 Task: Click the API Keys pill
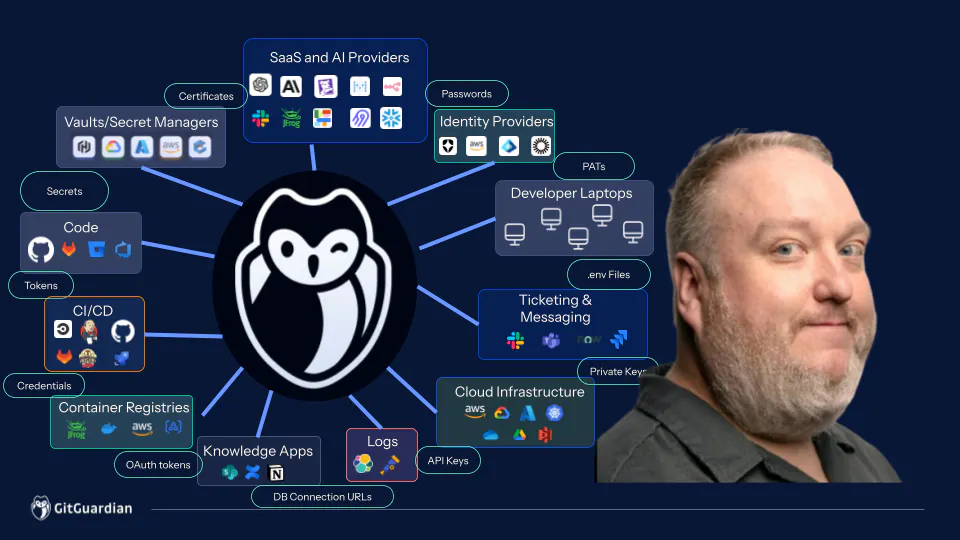coord(448,460)
